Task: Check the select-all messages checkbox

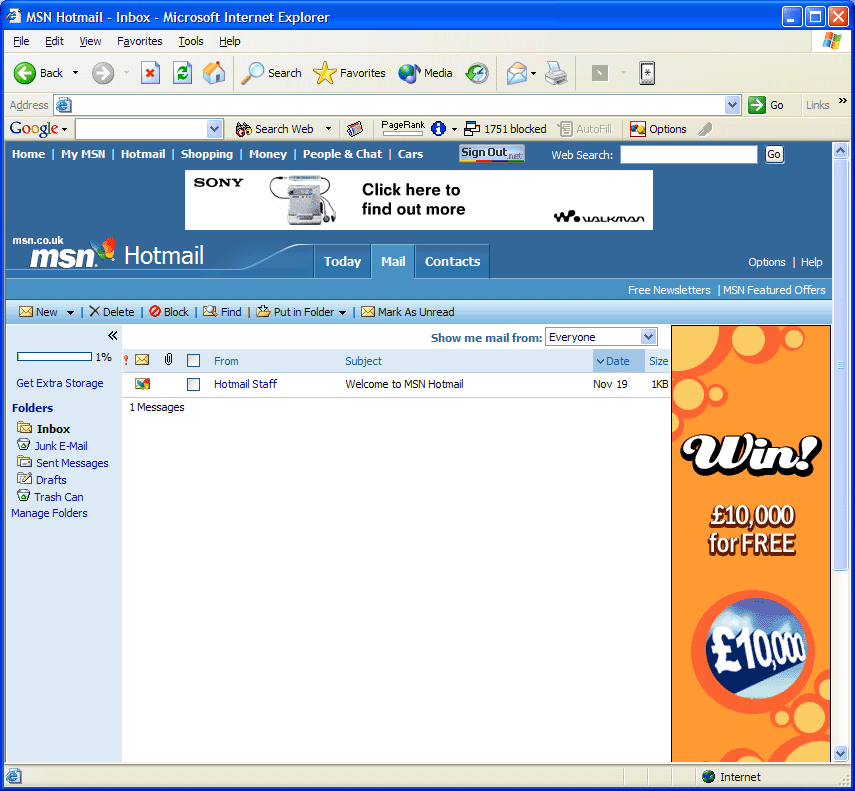Action: (193, 360)
